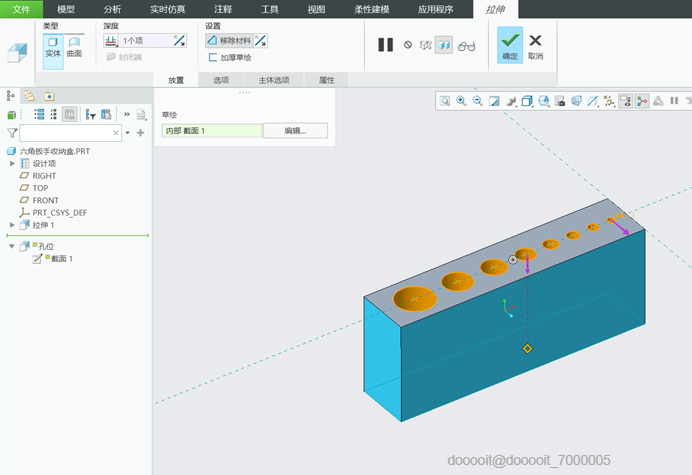This screenshot has height=475, width=692.
Task: Collapse the 孔位 feature node
Action: 12,246
